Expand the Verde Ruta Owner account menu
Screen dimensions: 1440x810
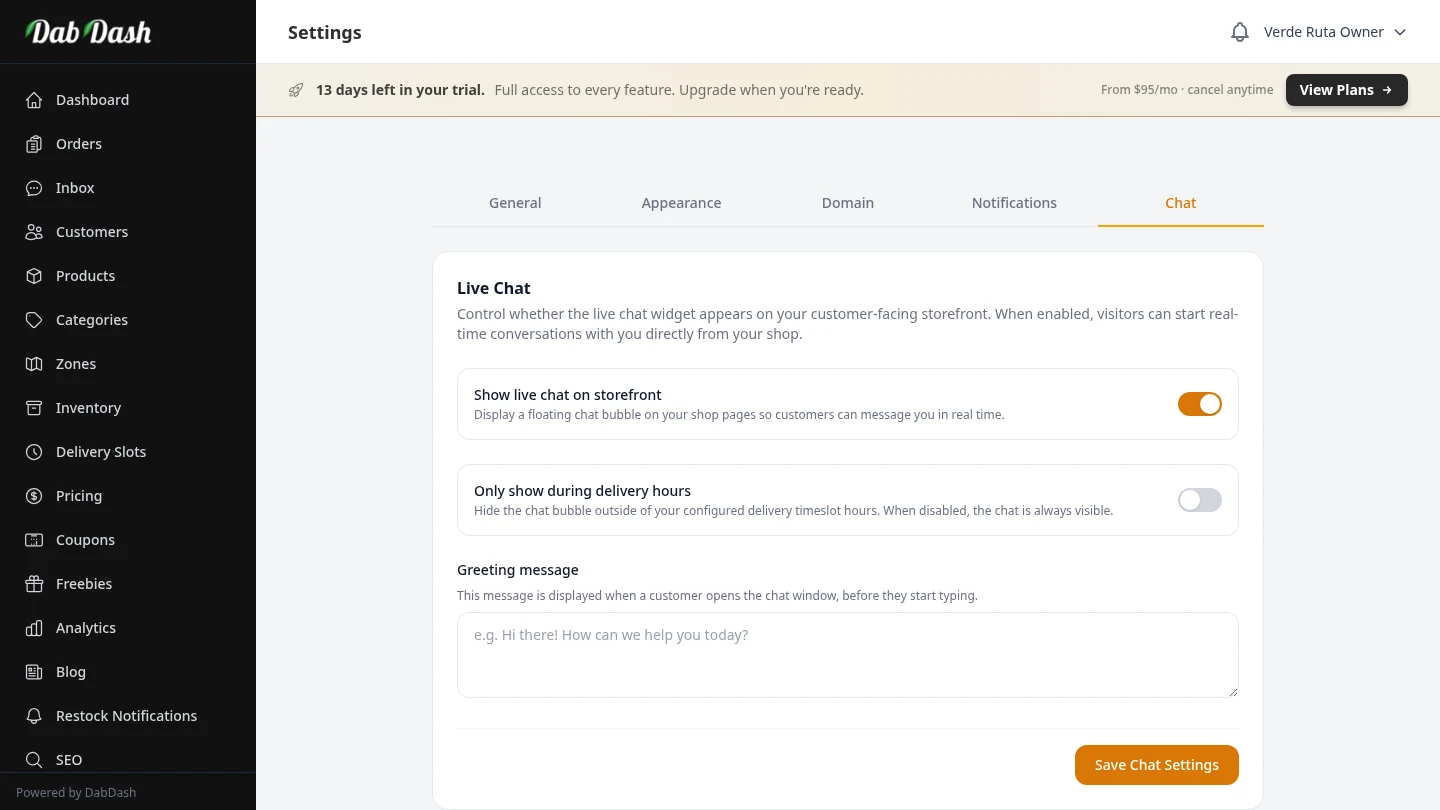(x=1334, y=32)
